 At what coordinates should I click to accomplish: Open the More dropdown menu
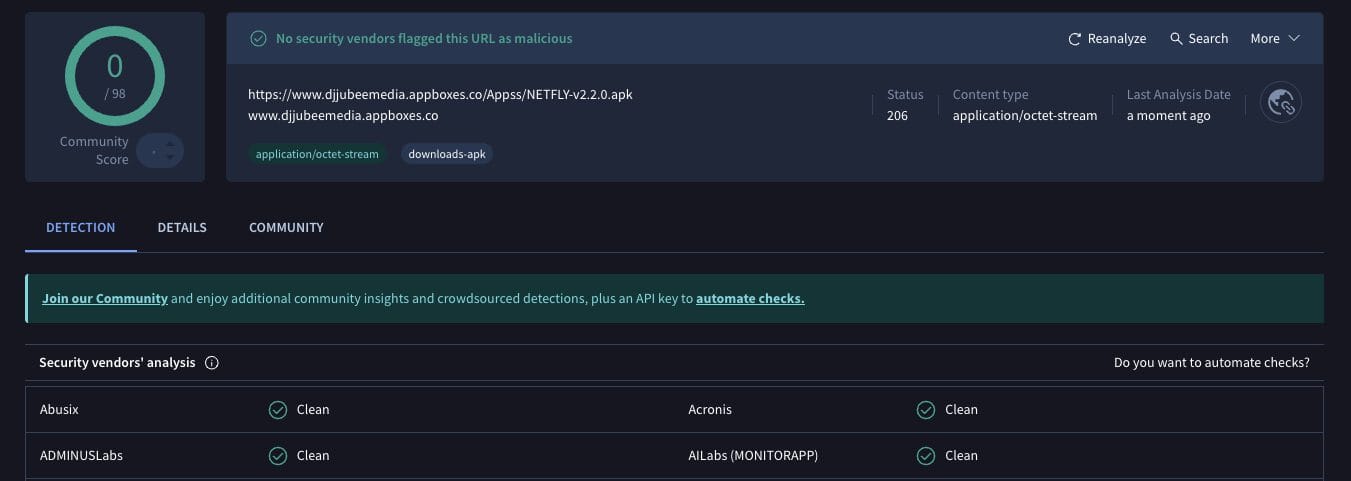(x=1275, y=38)
